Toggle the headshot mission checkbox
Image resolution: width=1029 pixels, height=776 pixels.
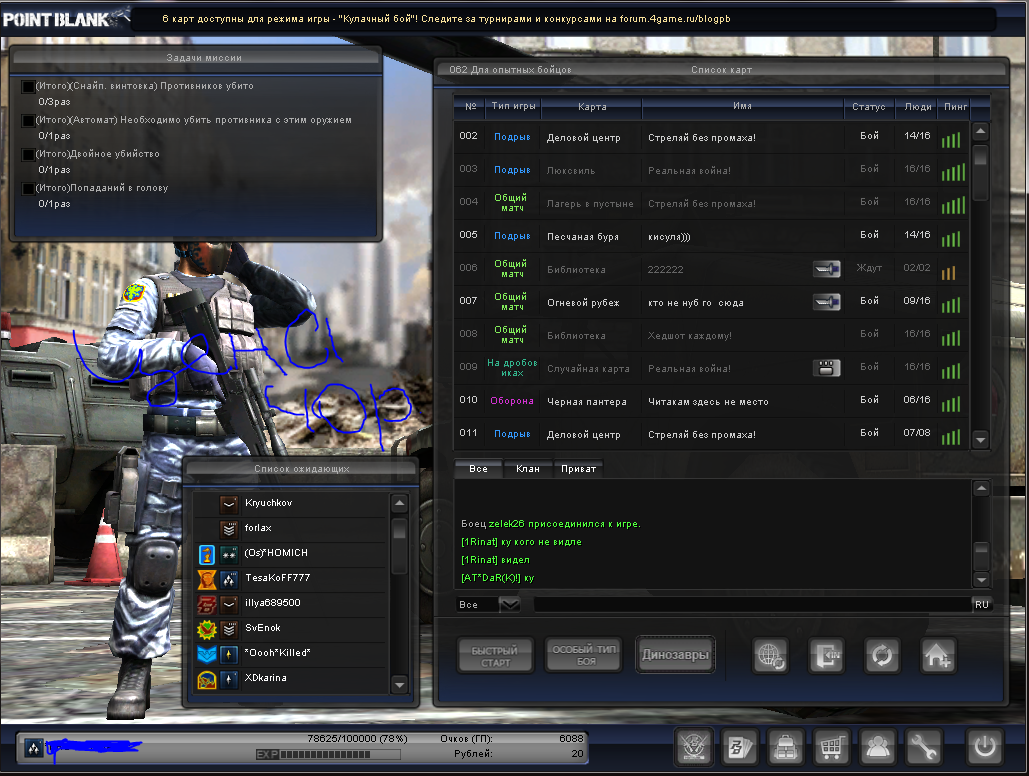[x=28, y=188]
